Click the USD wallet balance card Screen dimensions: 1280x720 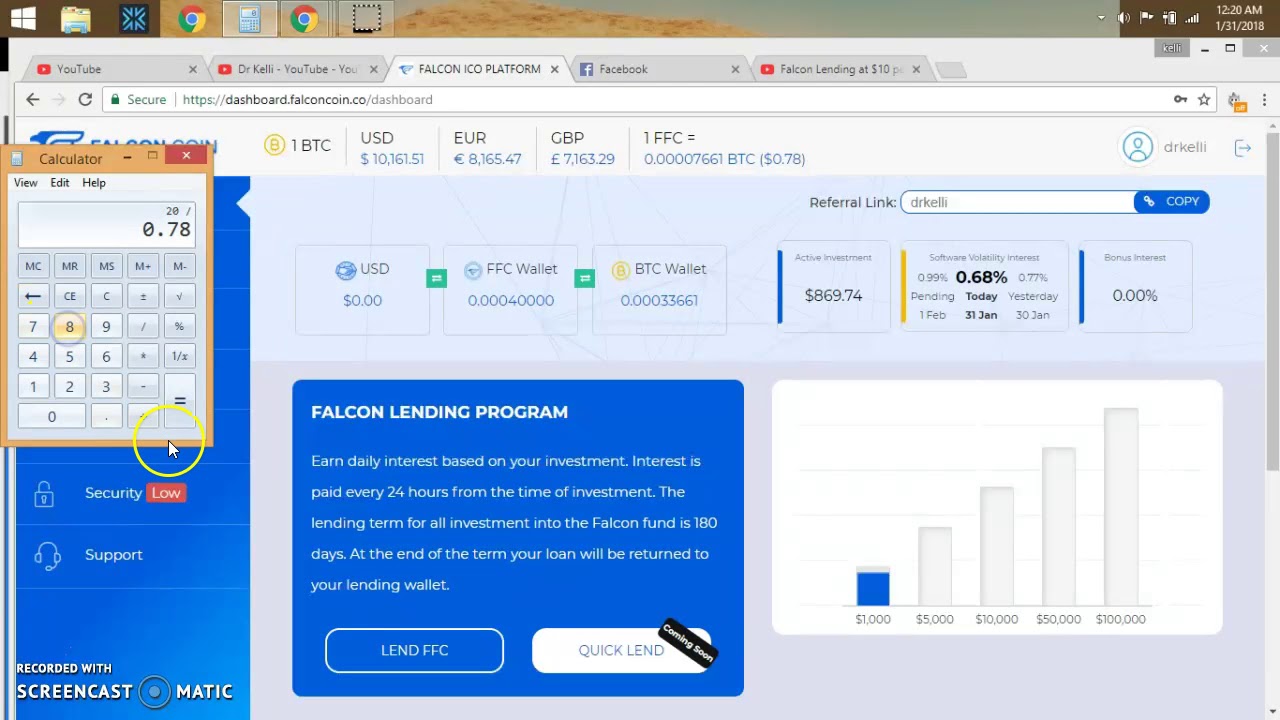click(x=362, y=289)
